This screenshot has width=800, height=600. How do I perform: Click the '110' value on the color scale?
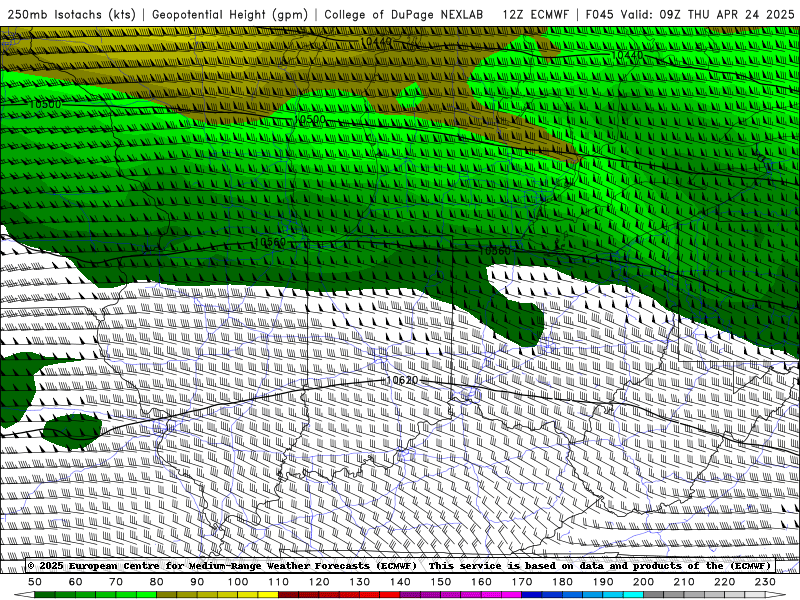tap(279, 582)
